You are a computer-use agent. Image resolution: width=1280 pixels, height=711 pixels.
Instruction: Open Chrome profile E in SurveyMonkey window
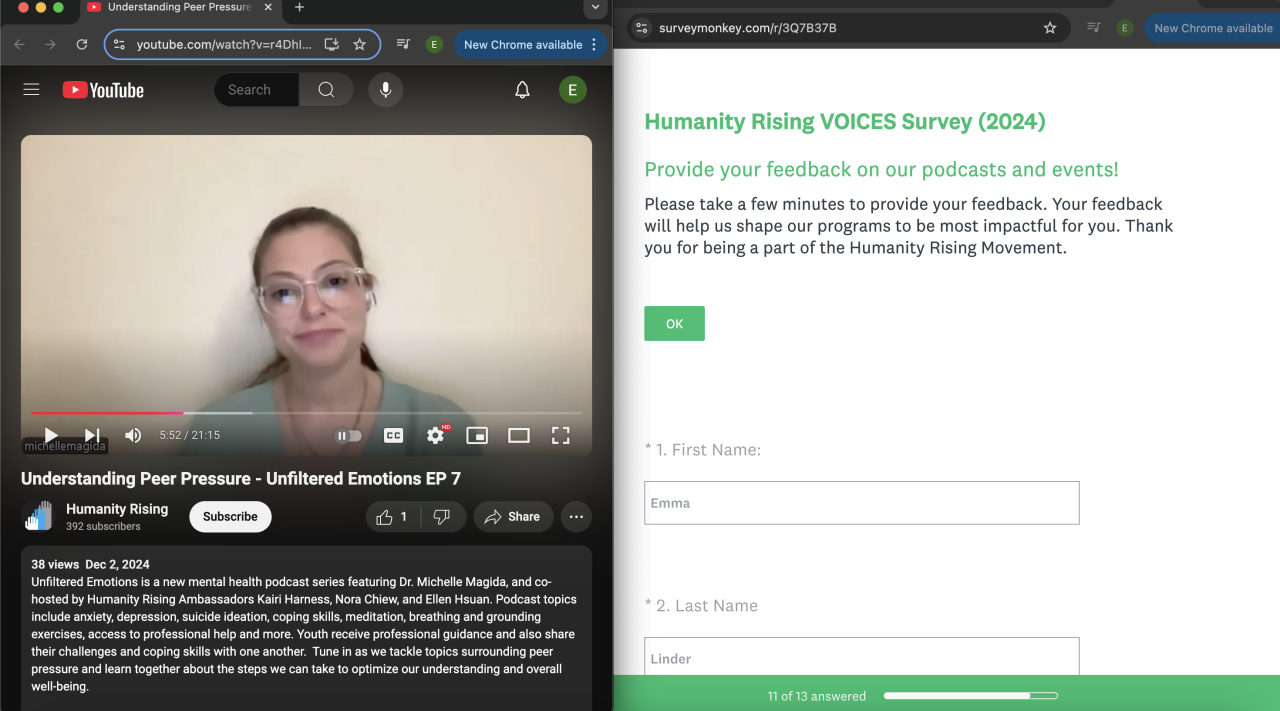click(1125, 28)
